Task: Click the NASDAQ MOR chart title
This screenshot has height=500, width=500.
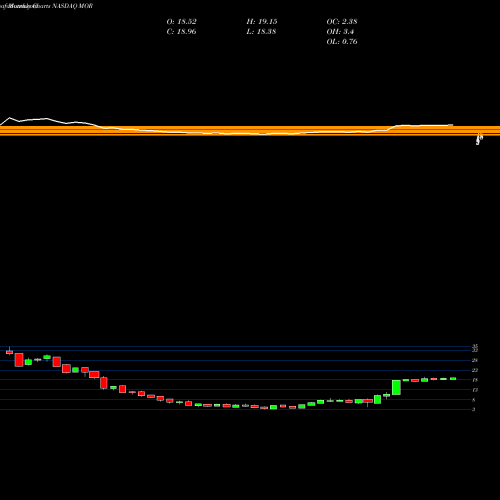Action: click(73, 6)
